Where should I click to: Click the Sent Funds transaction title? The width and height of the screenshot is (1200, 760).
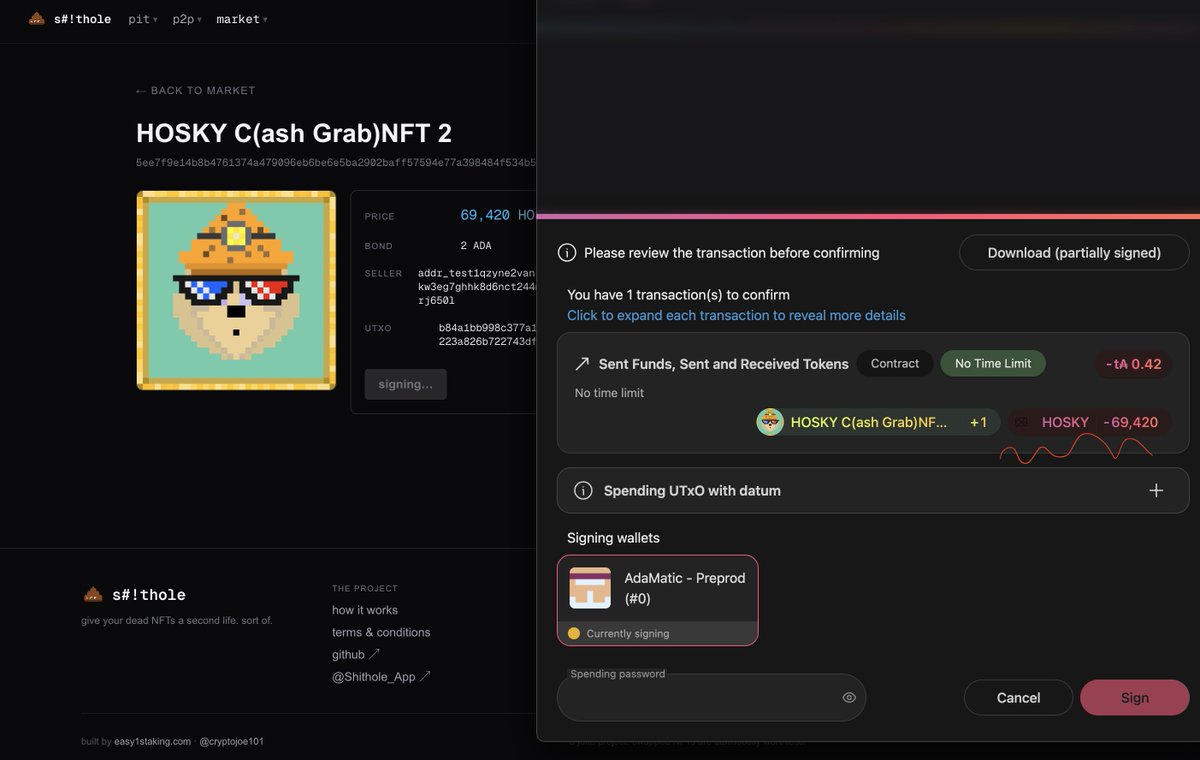pos(723,364)
